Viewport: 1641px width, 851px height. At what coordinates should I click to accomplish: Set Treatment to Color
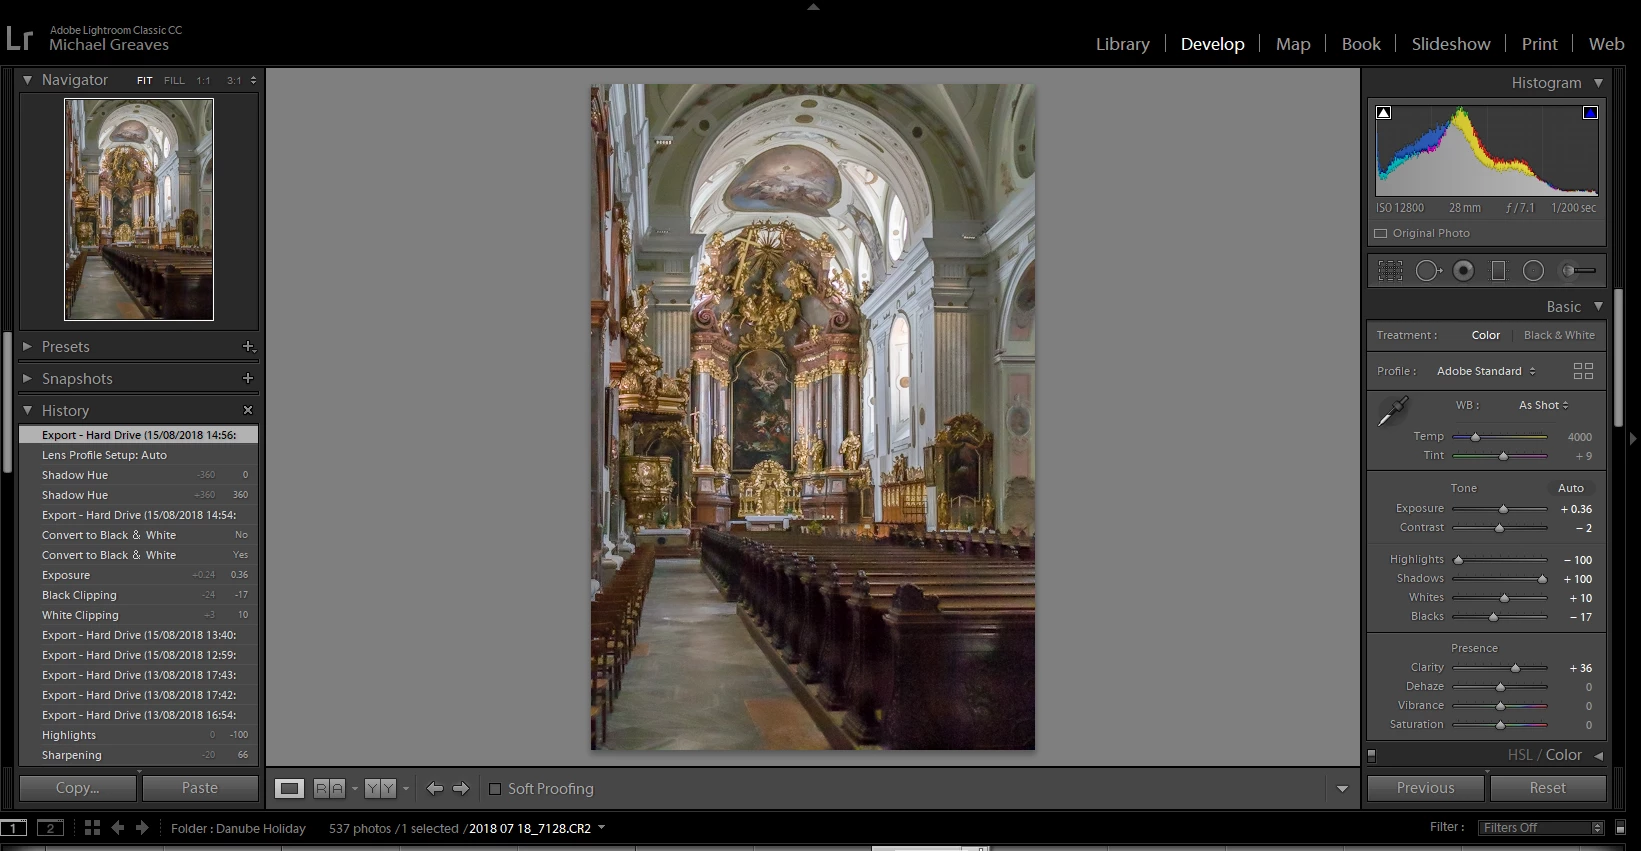point(1486,335)
